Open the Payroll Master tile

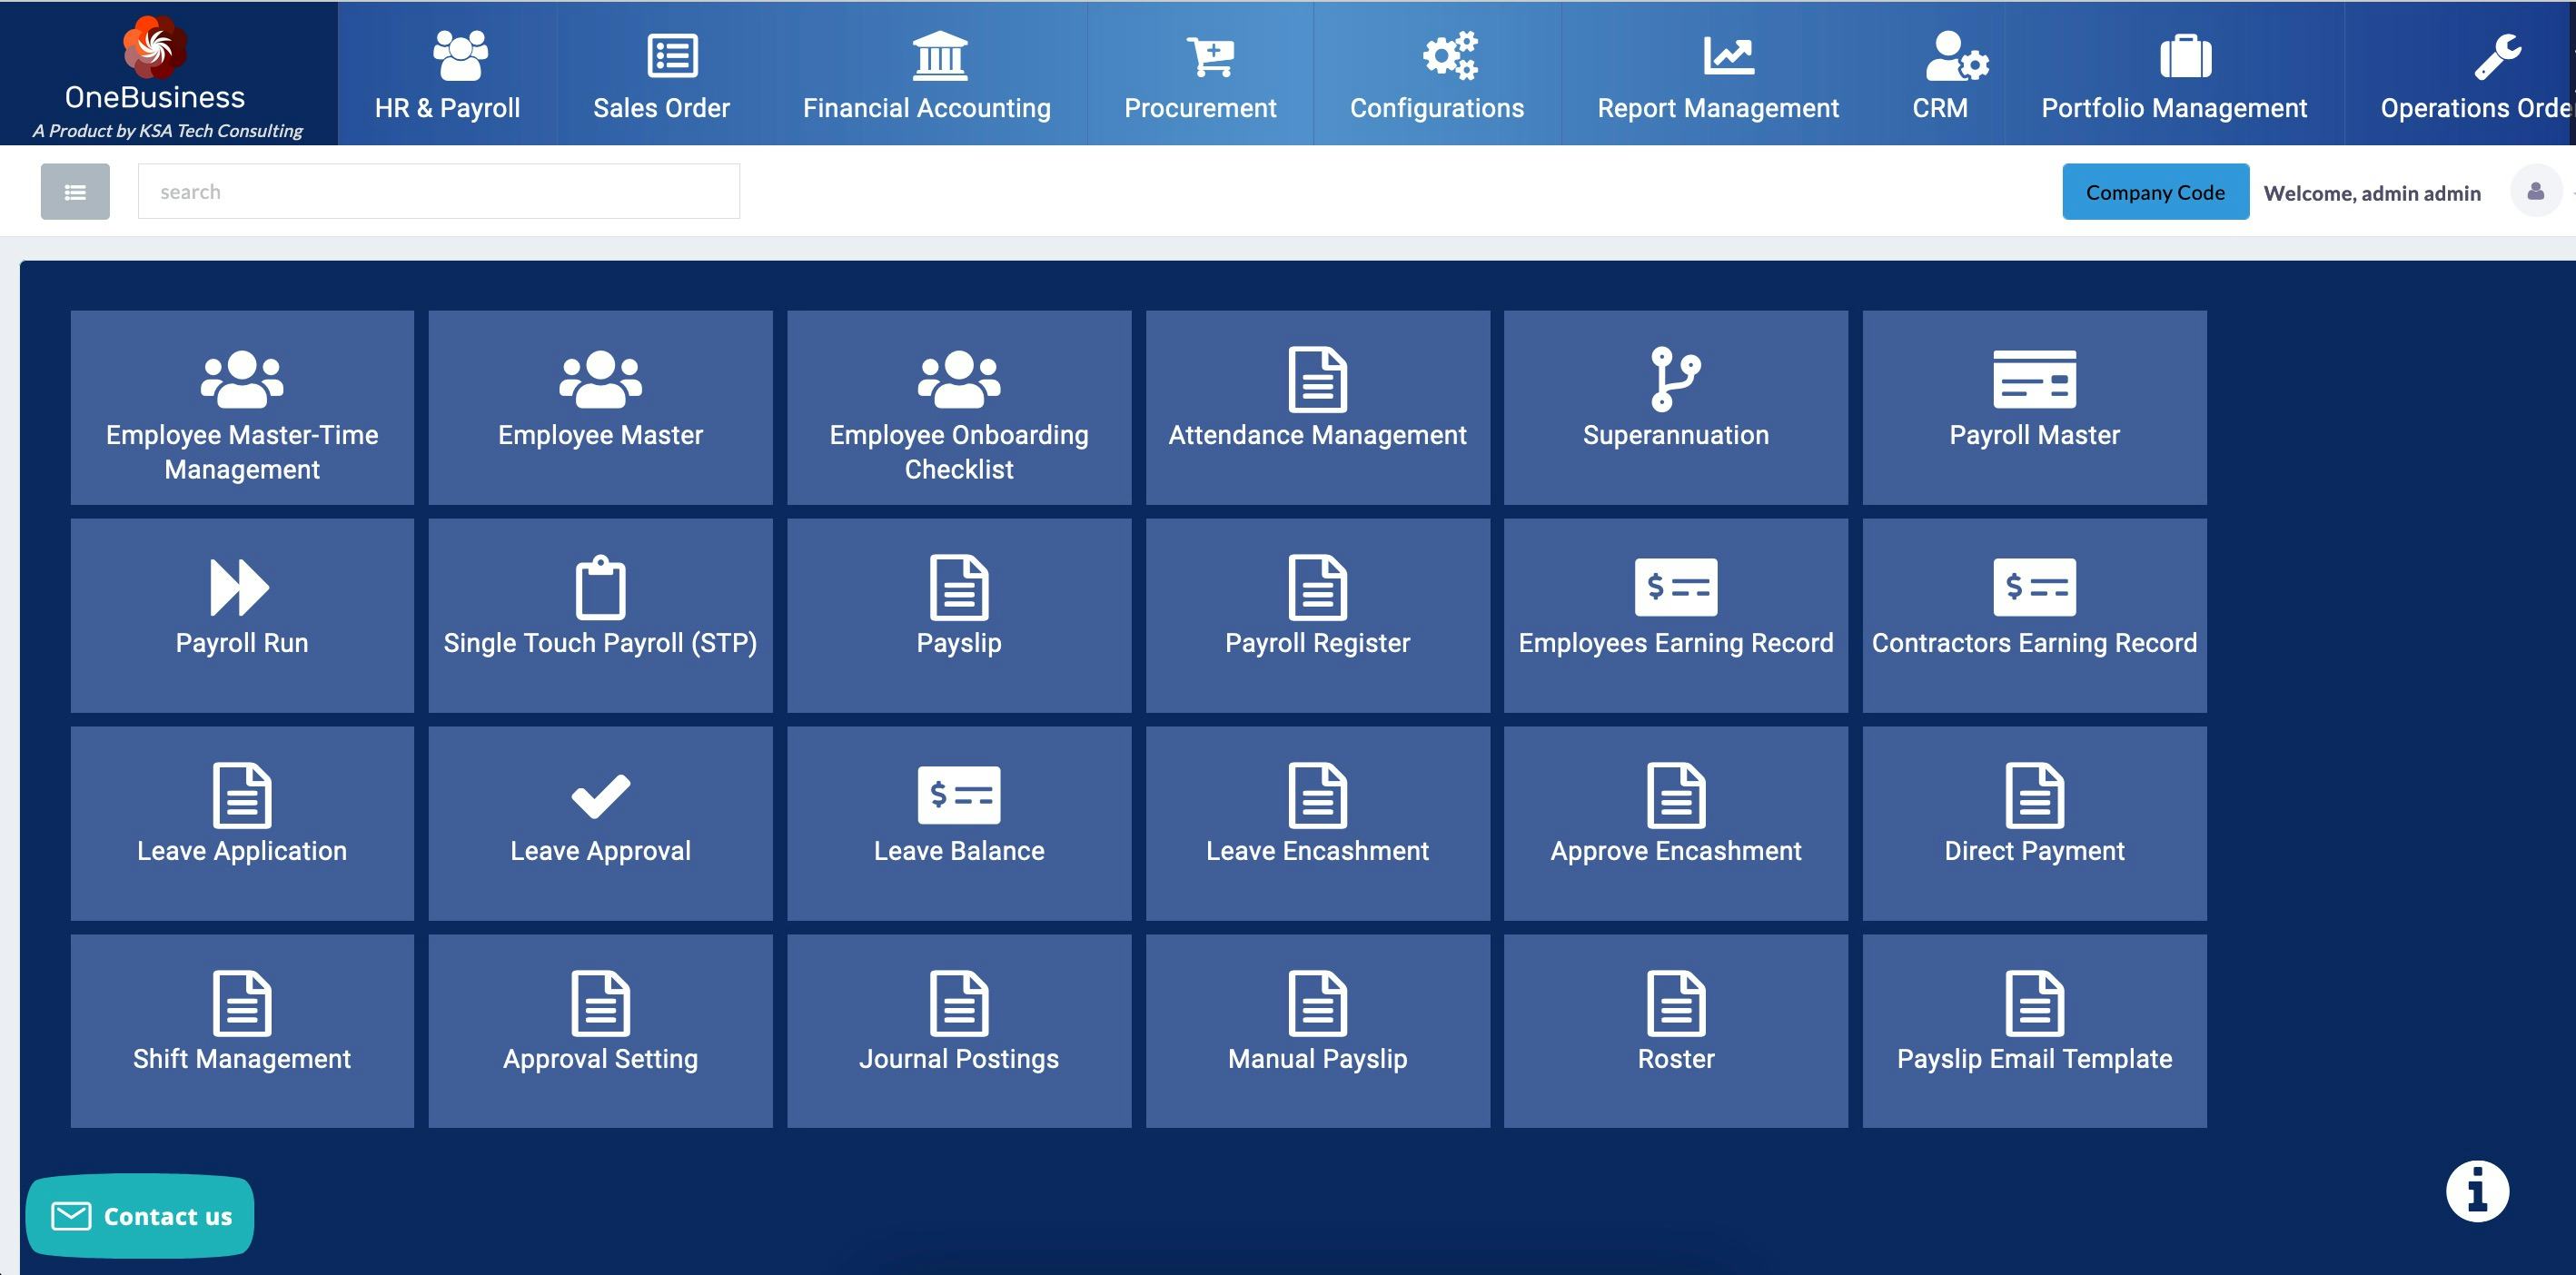click(2033, 406)
